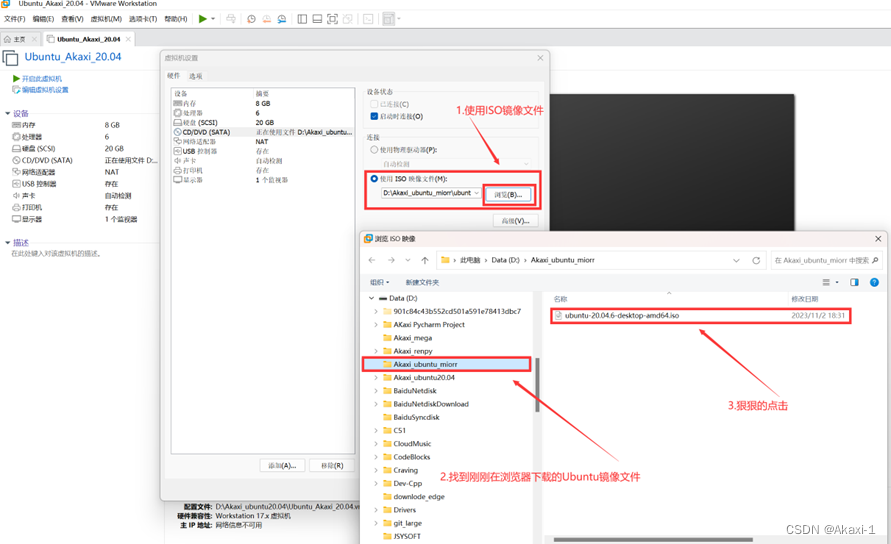Expand the AKaxi Pycharm Project folder node

[376, 325]
